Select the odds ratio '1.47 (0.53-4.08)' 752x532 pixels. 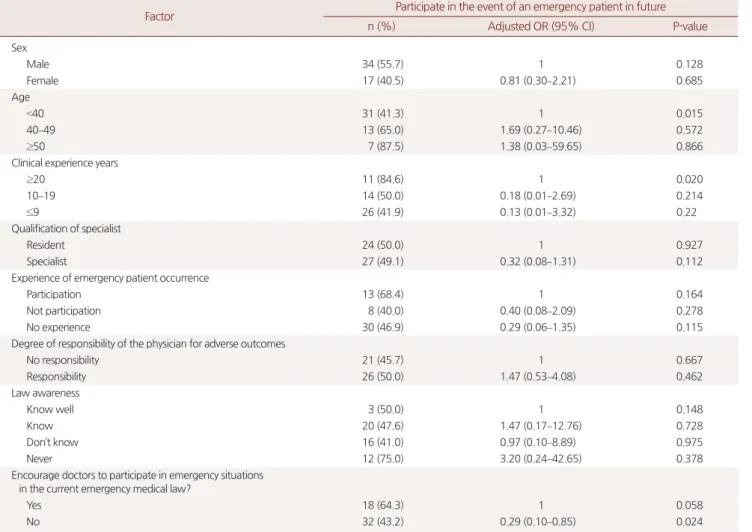[x=538, y=377]
